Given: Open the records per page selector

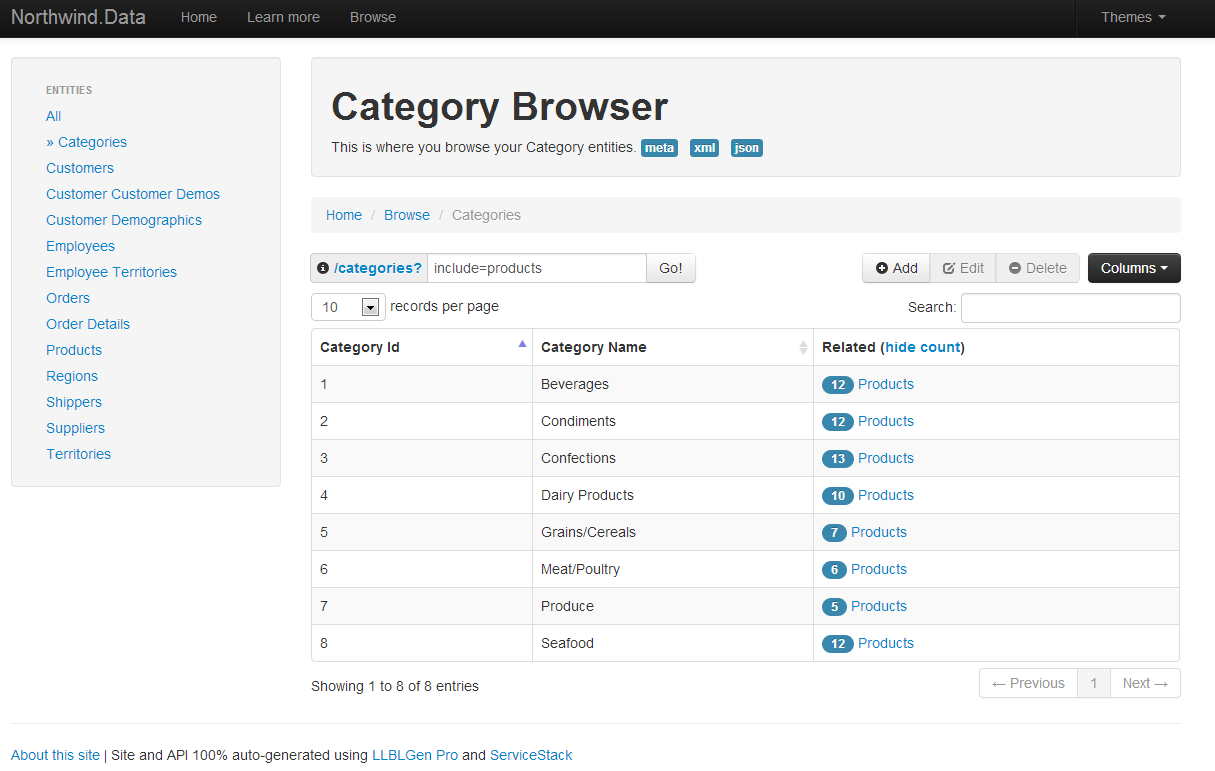Looking at the screenshot, I should [348, 307].
